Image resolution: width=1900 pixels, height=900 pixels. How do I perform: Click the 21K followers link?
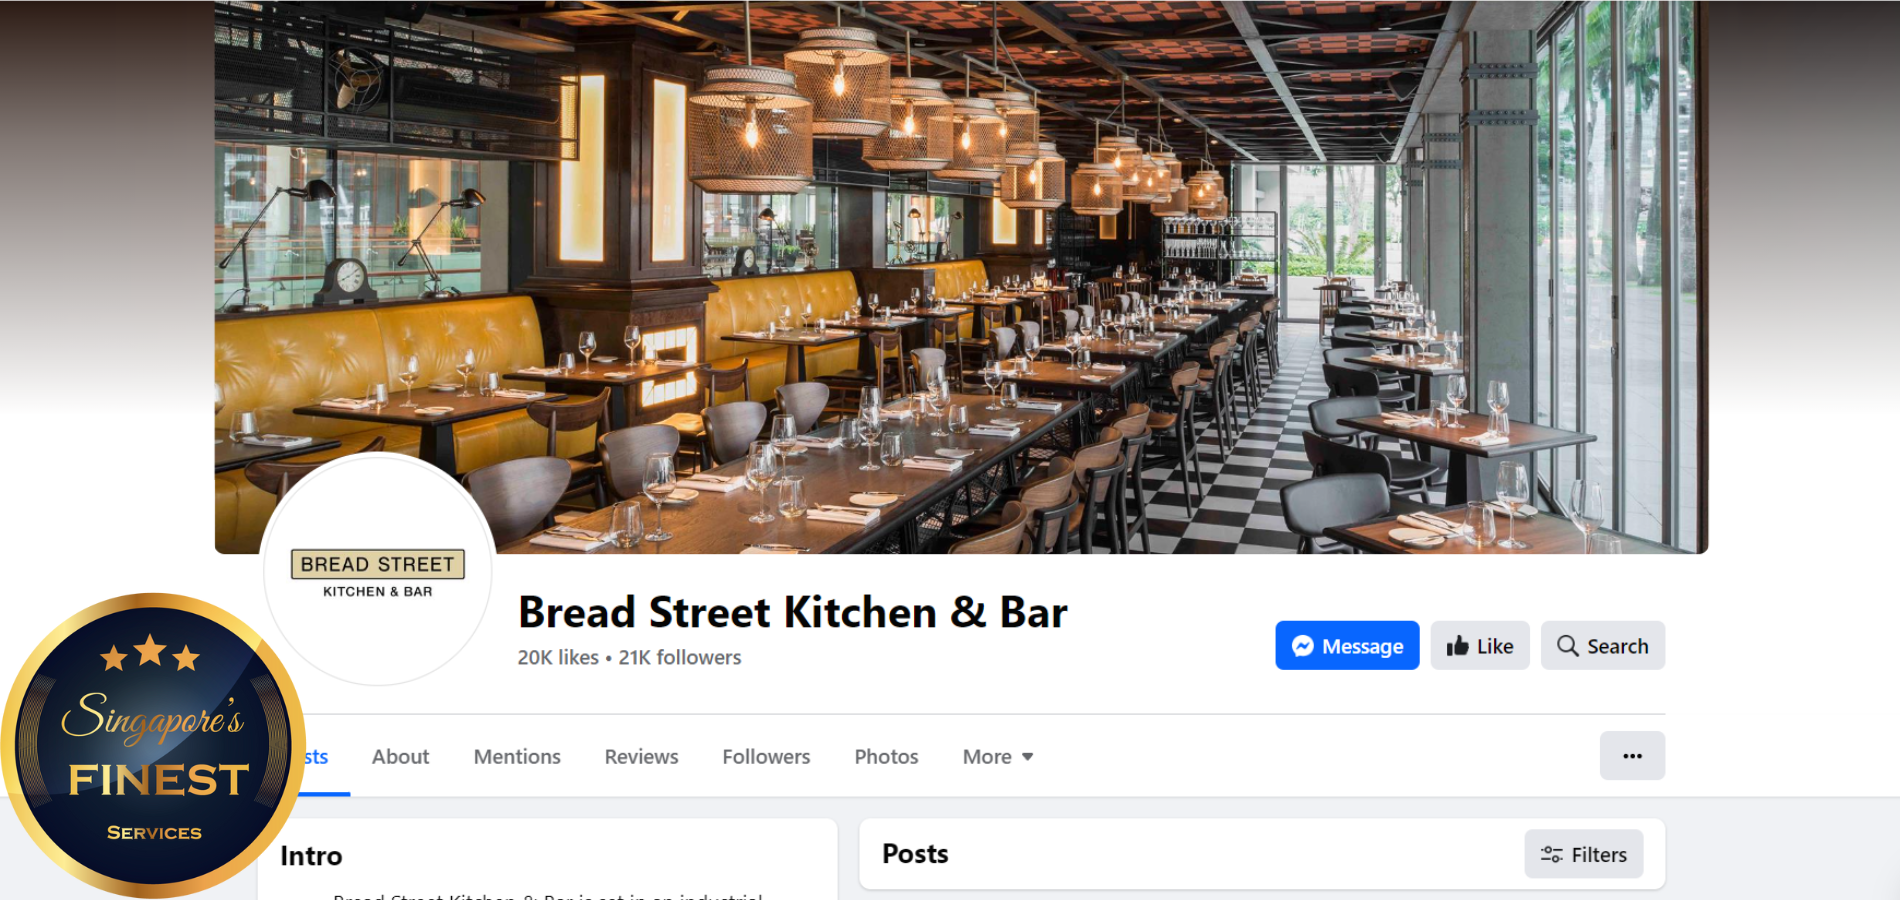(x=680, y=657)
